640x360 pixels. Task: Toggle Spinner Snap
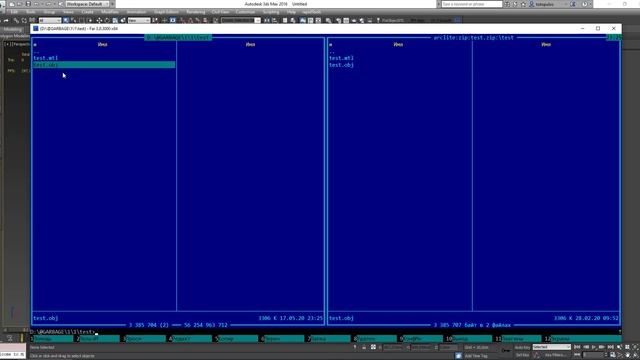coord(205,20)
